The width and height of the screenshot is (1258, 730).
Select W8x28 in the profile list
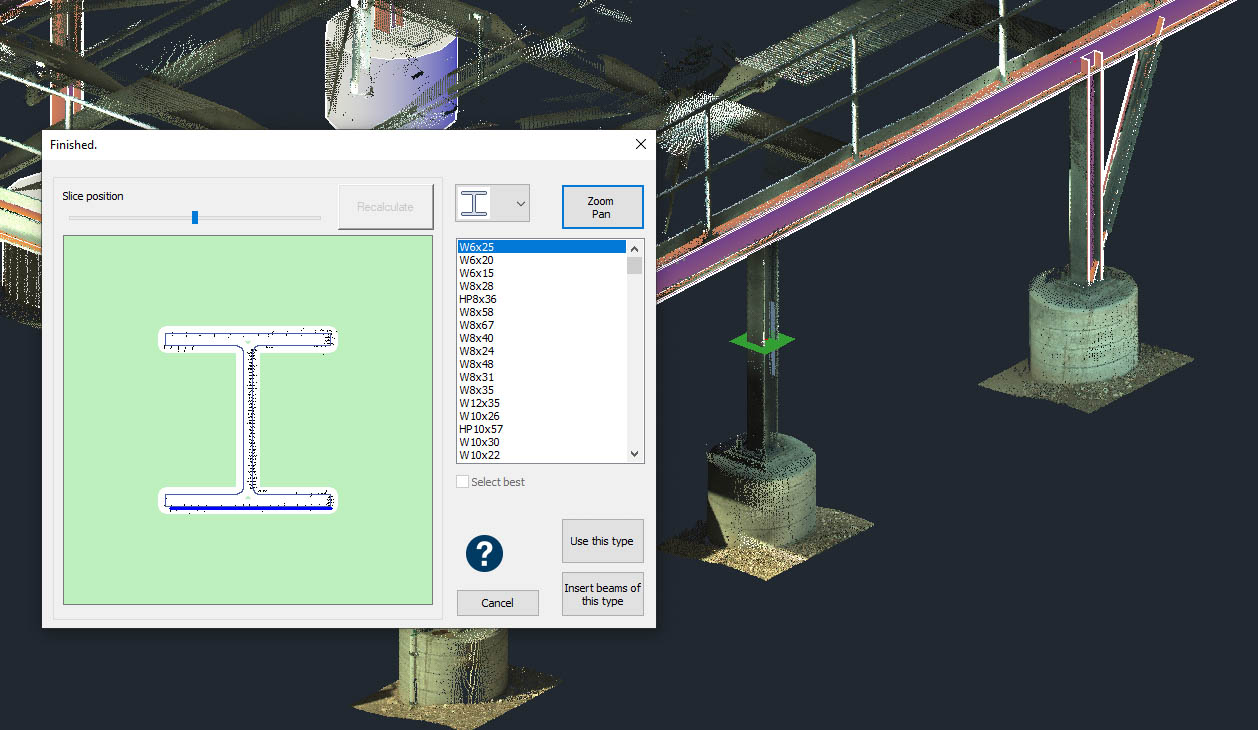[x=541, y=286]
